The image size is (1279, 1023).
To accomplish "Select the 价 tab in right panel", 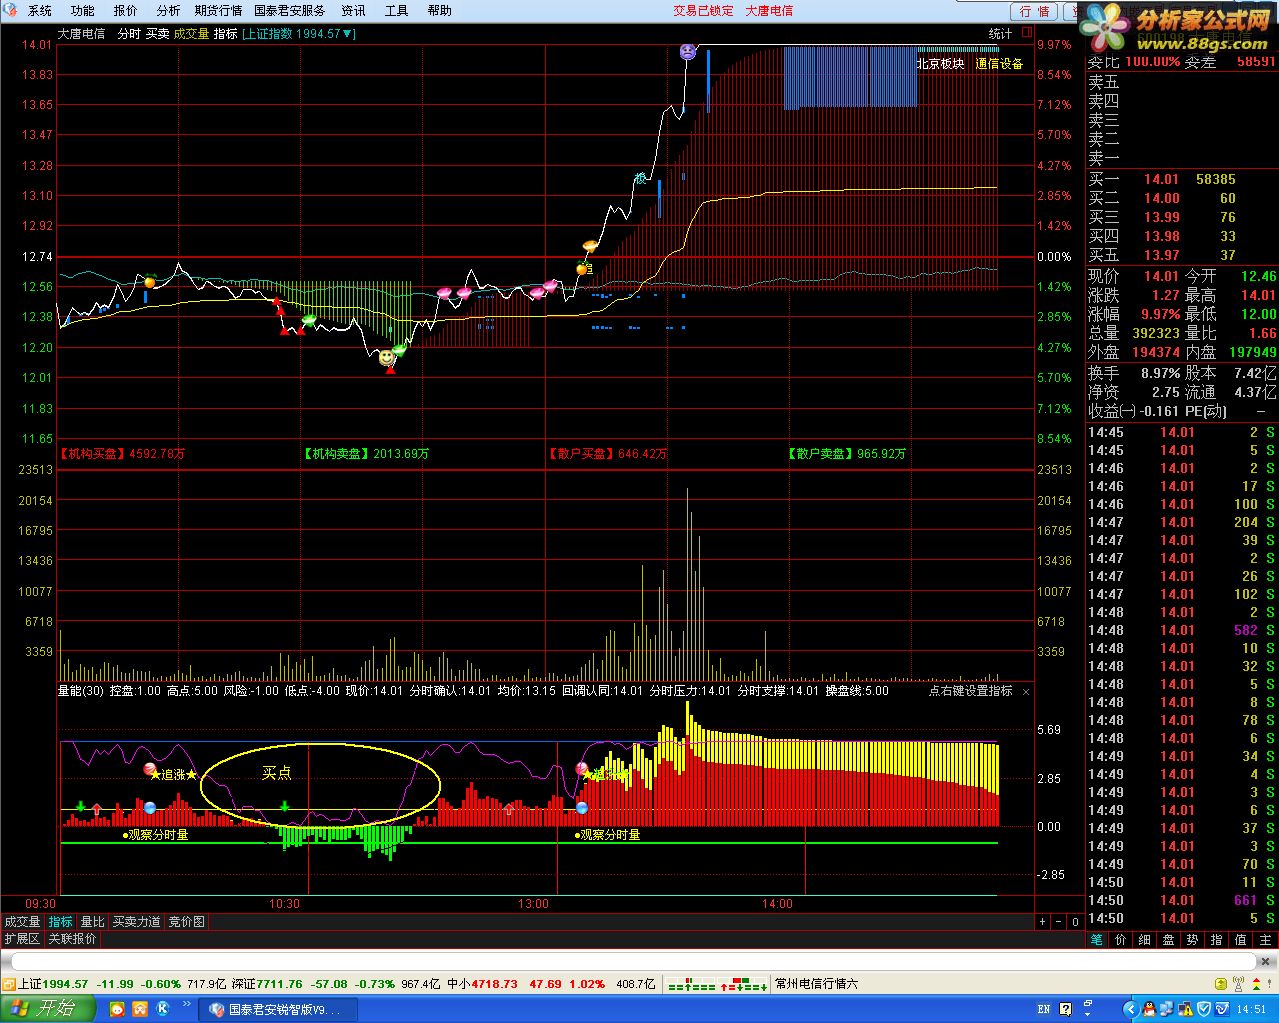I will pyautogui.click(x=1120, y=940).
